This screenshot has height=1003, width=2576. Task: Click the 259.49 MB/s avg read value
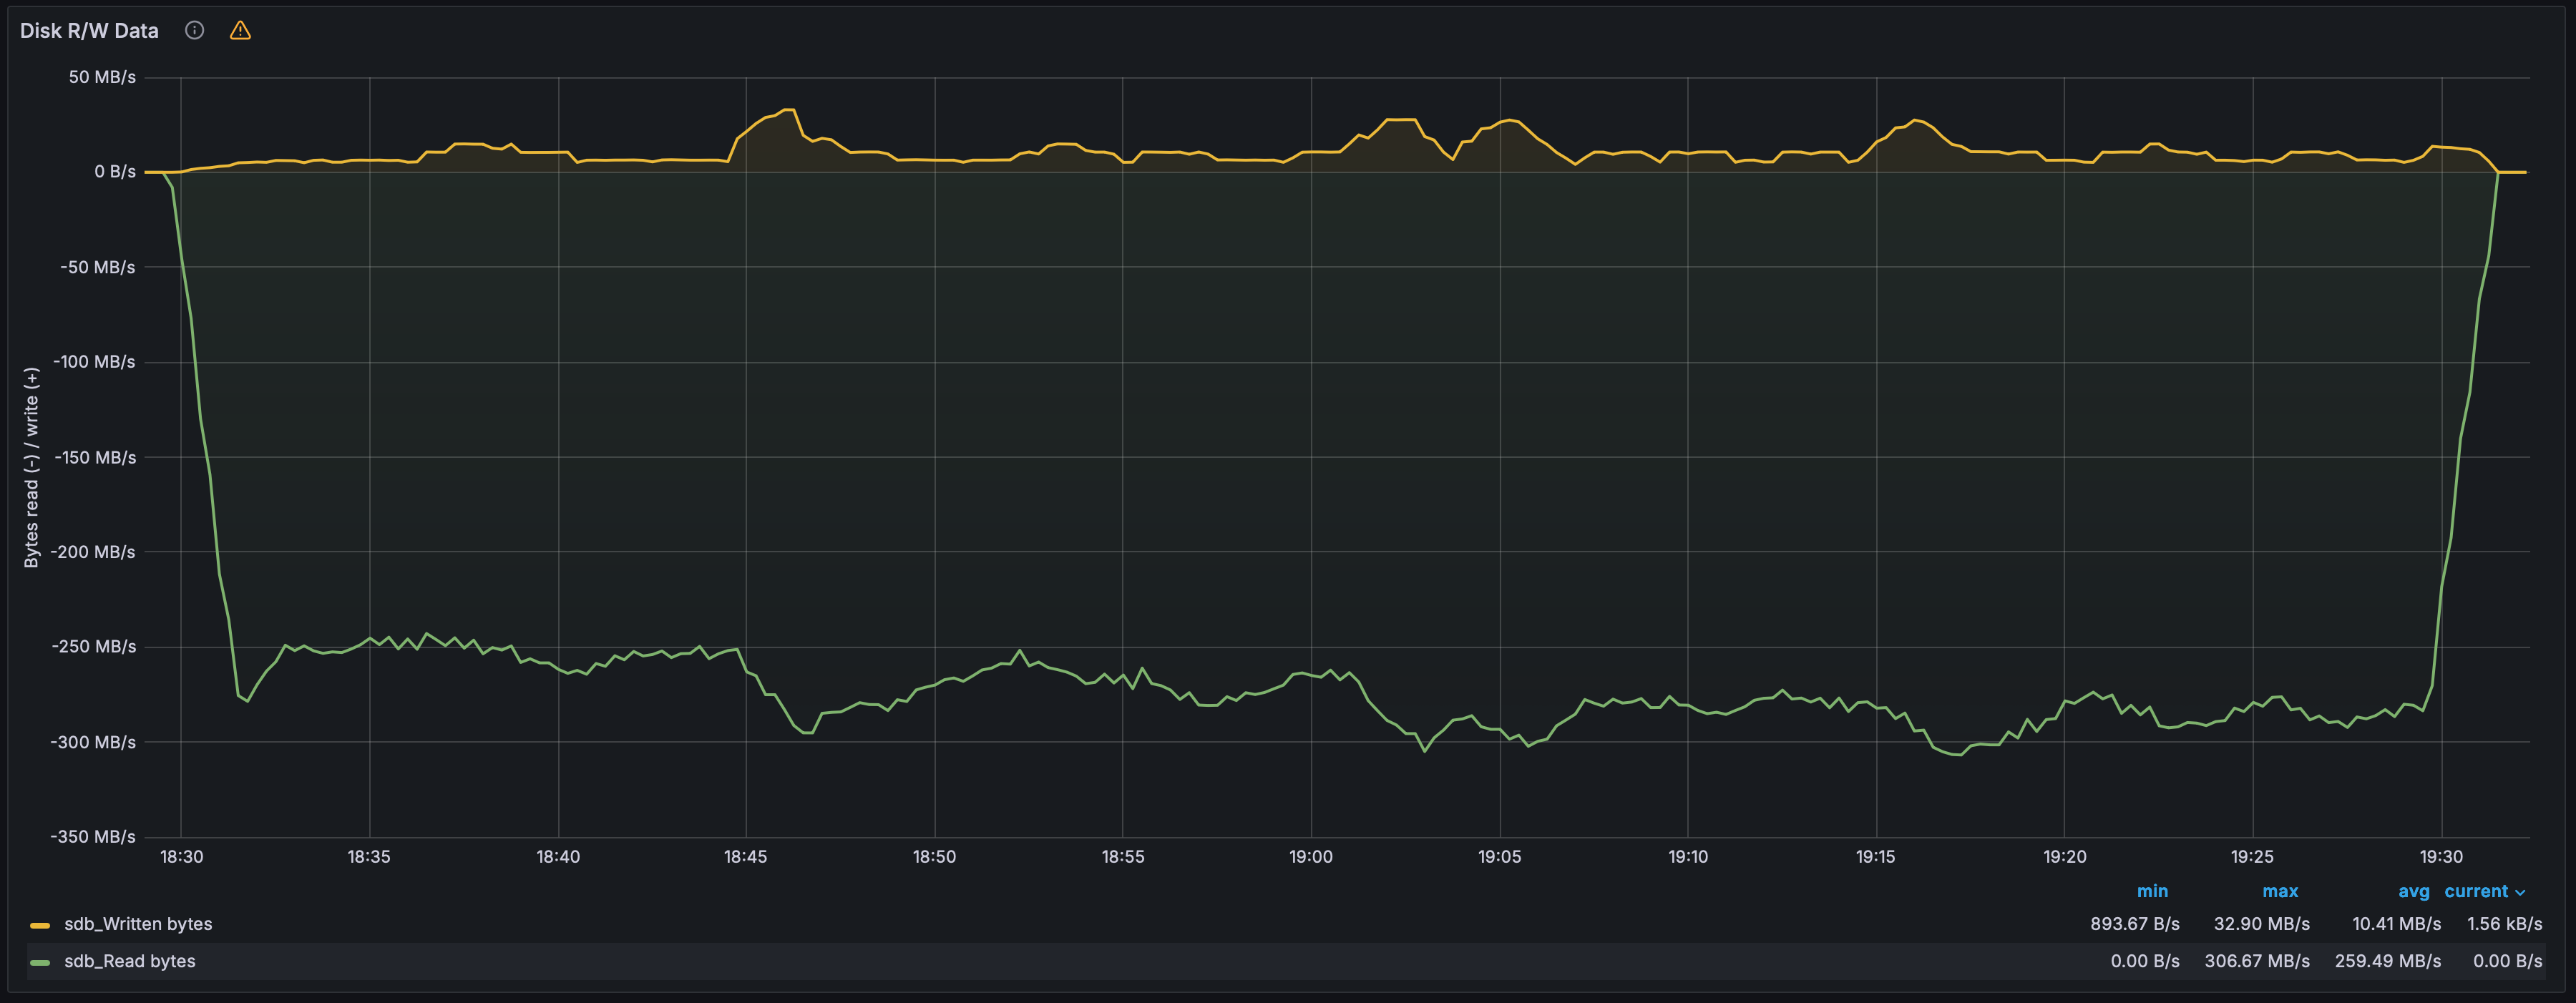(2388, 961)
